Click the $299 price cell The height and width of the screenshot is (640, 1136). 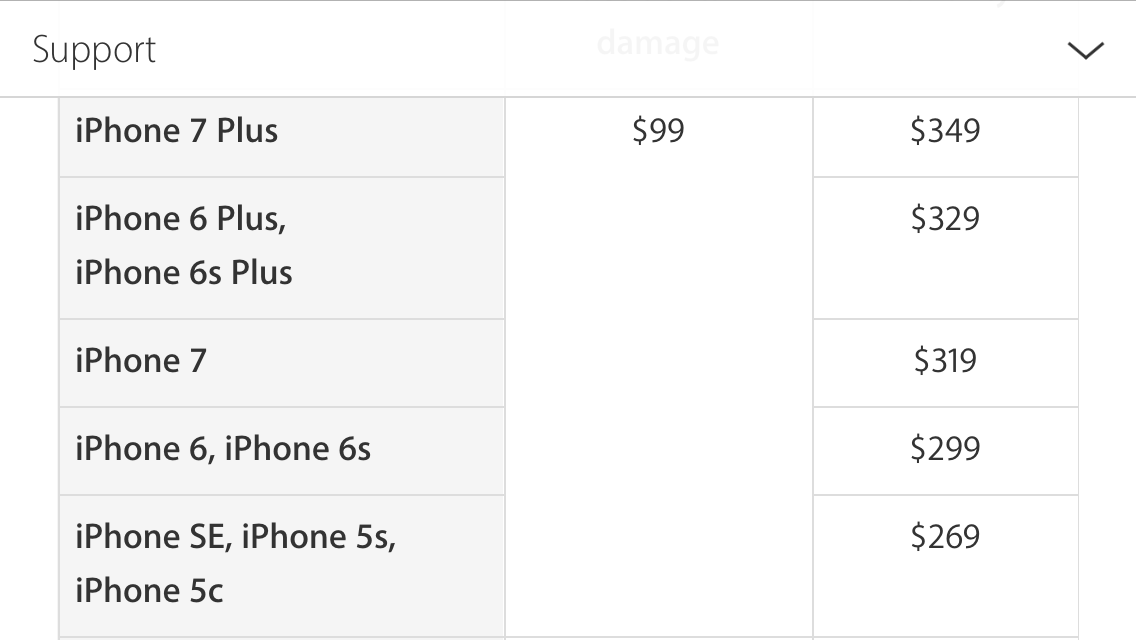click(945, 452)
